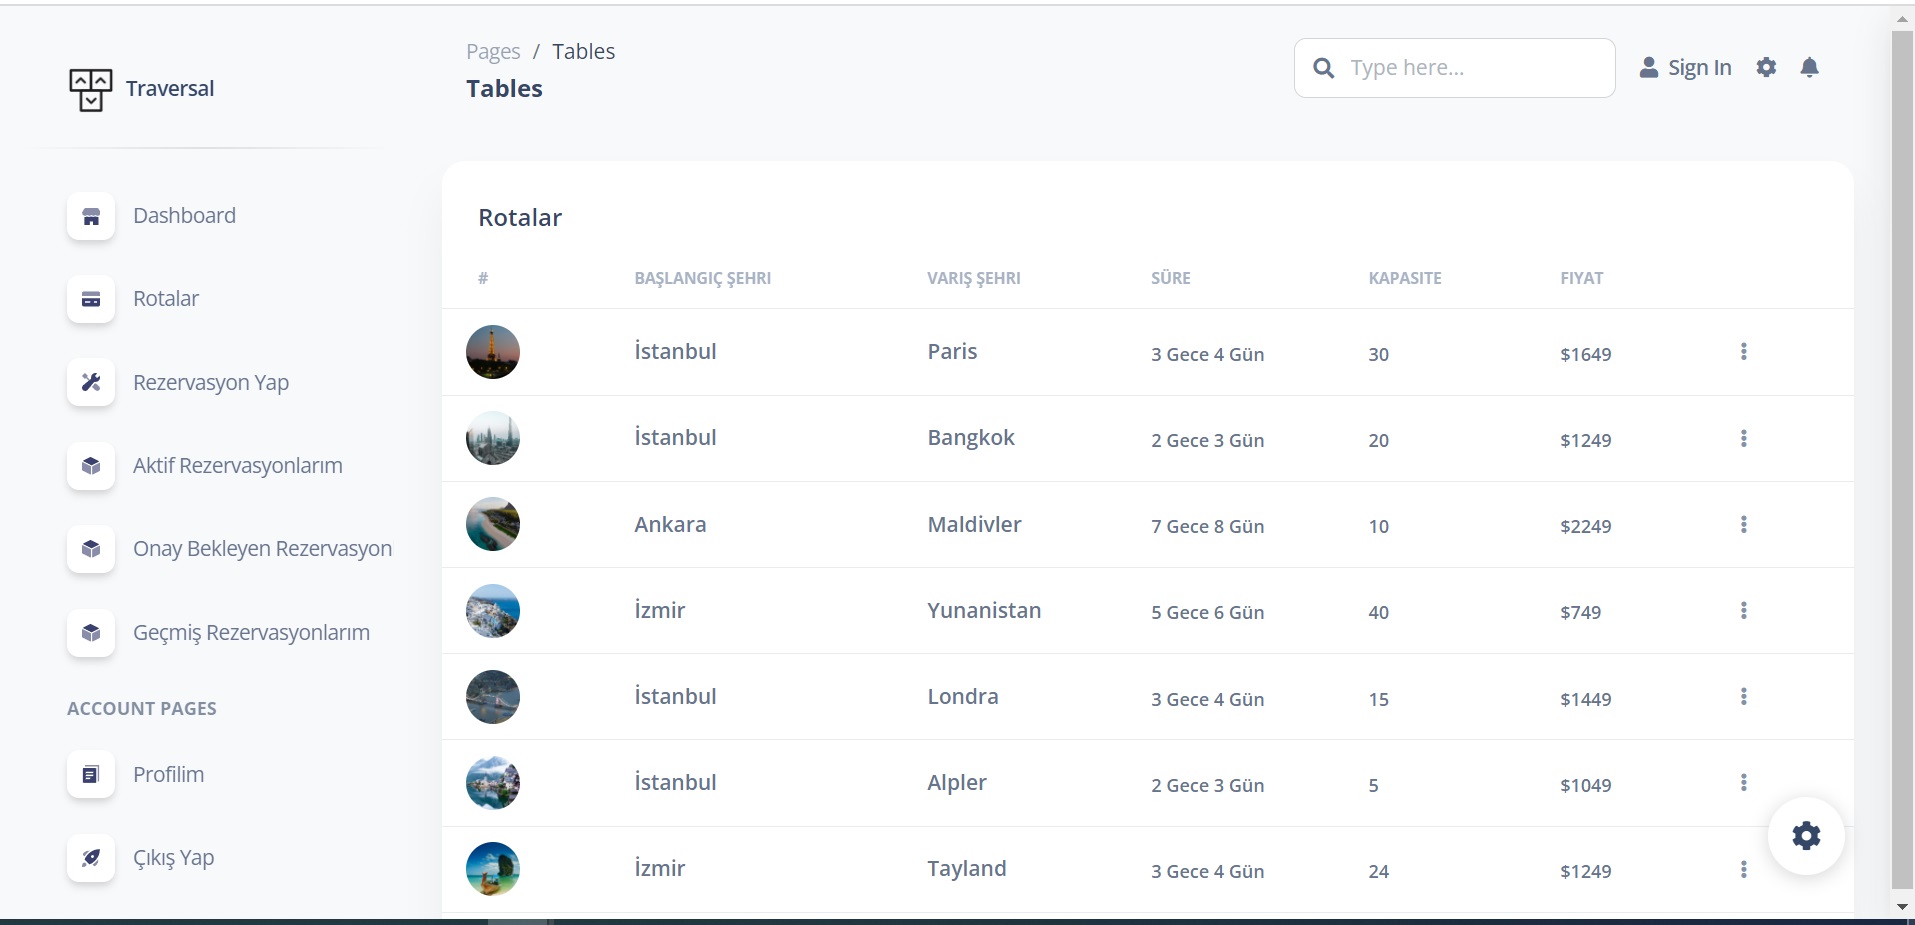Click the Çıkış Yap rocket icon

91,858
